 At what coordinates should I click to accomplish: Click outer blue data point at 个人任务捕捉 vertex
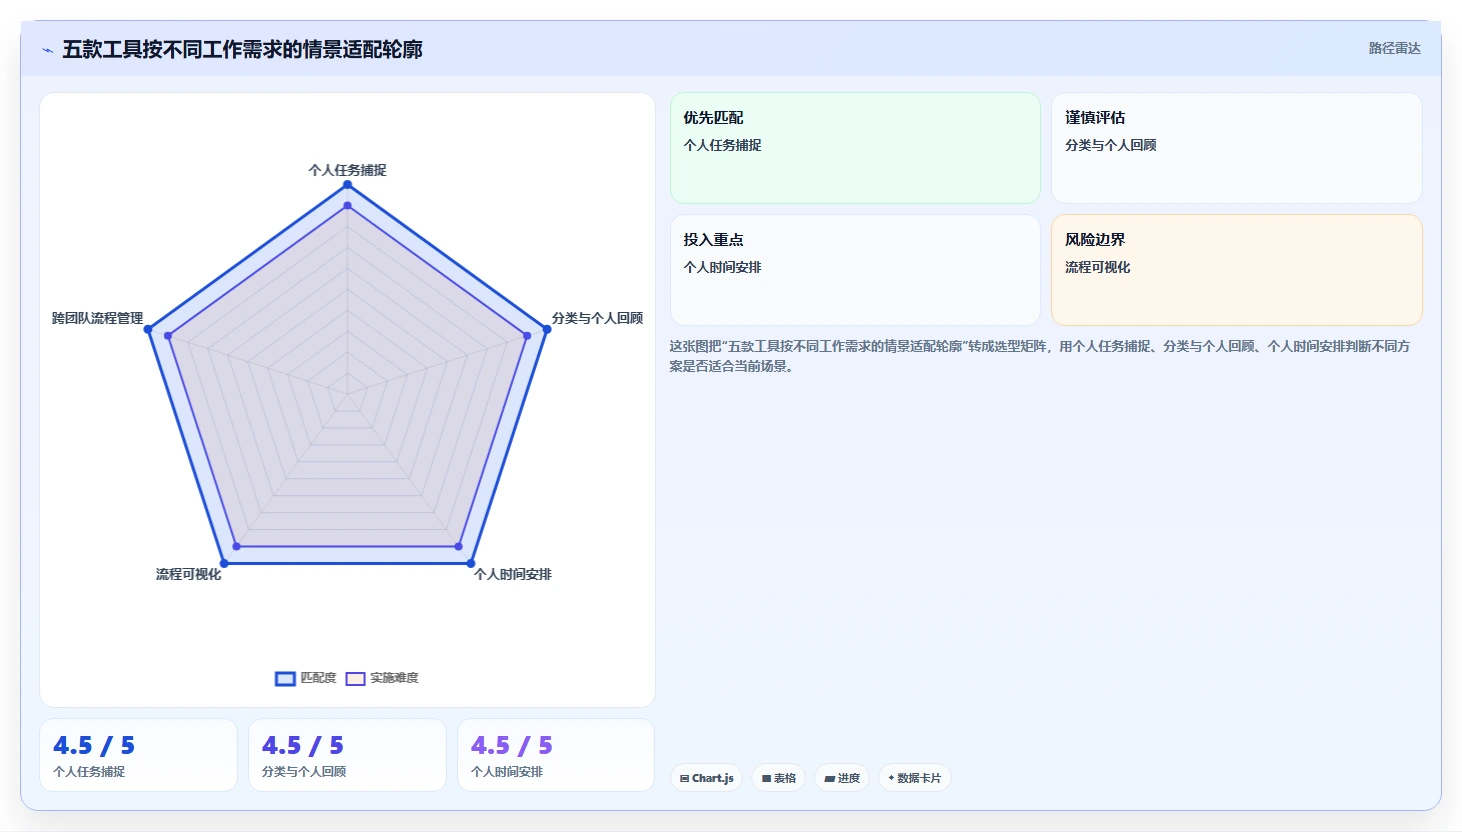[347, 184]
